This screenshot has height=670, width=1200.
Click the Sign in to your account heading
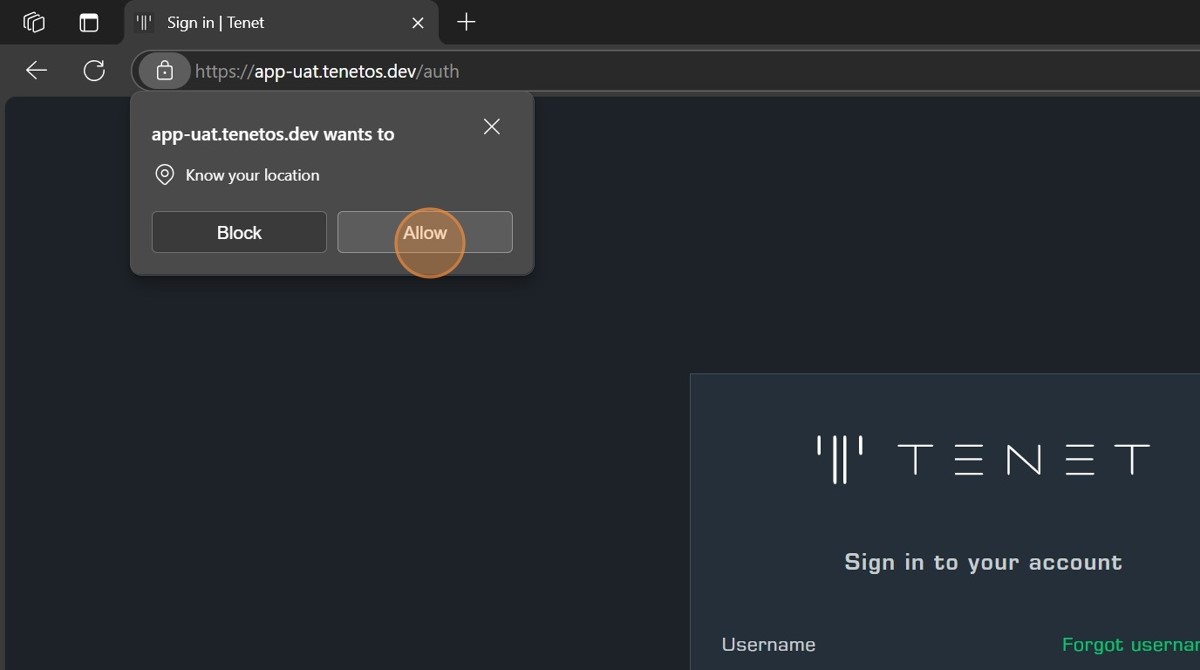pyautogui.click(x=983, y=562)
